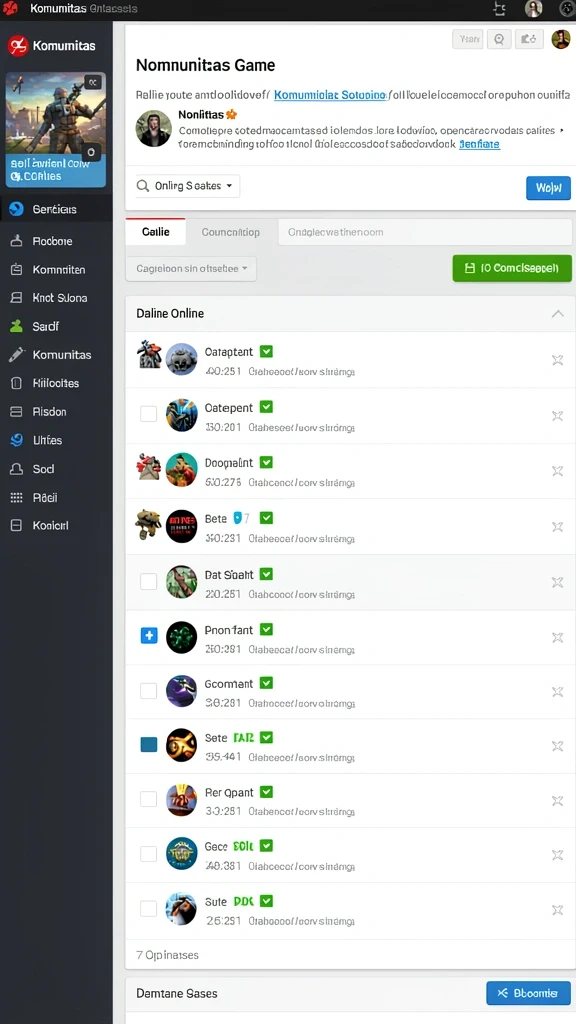Open the user avatar in top bar
The width and height of the screenshot is (576, 1024).
coord(534,8)
